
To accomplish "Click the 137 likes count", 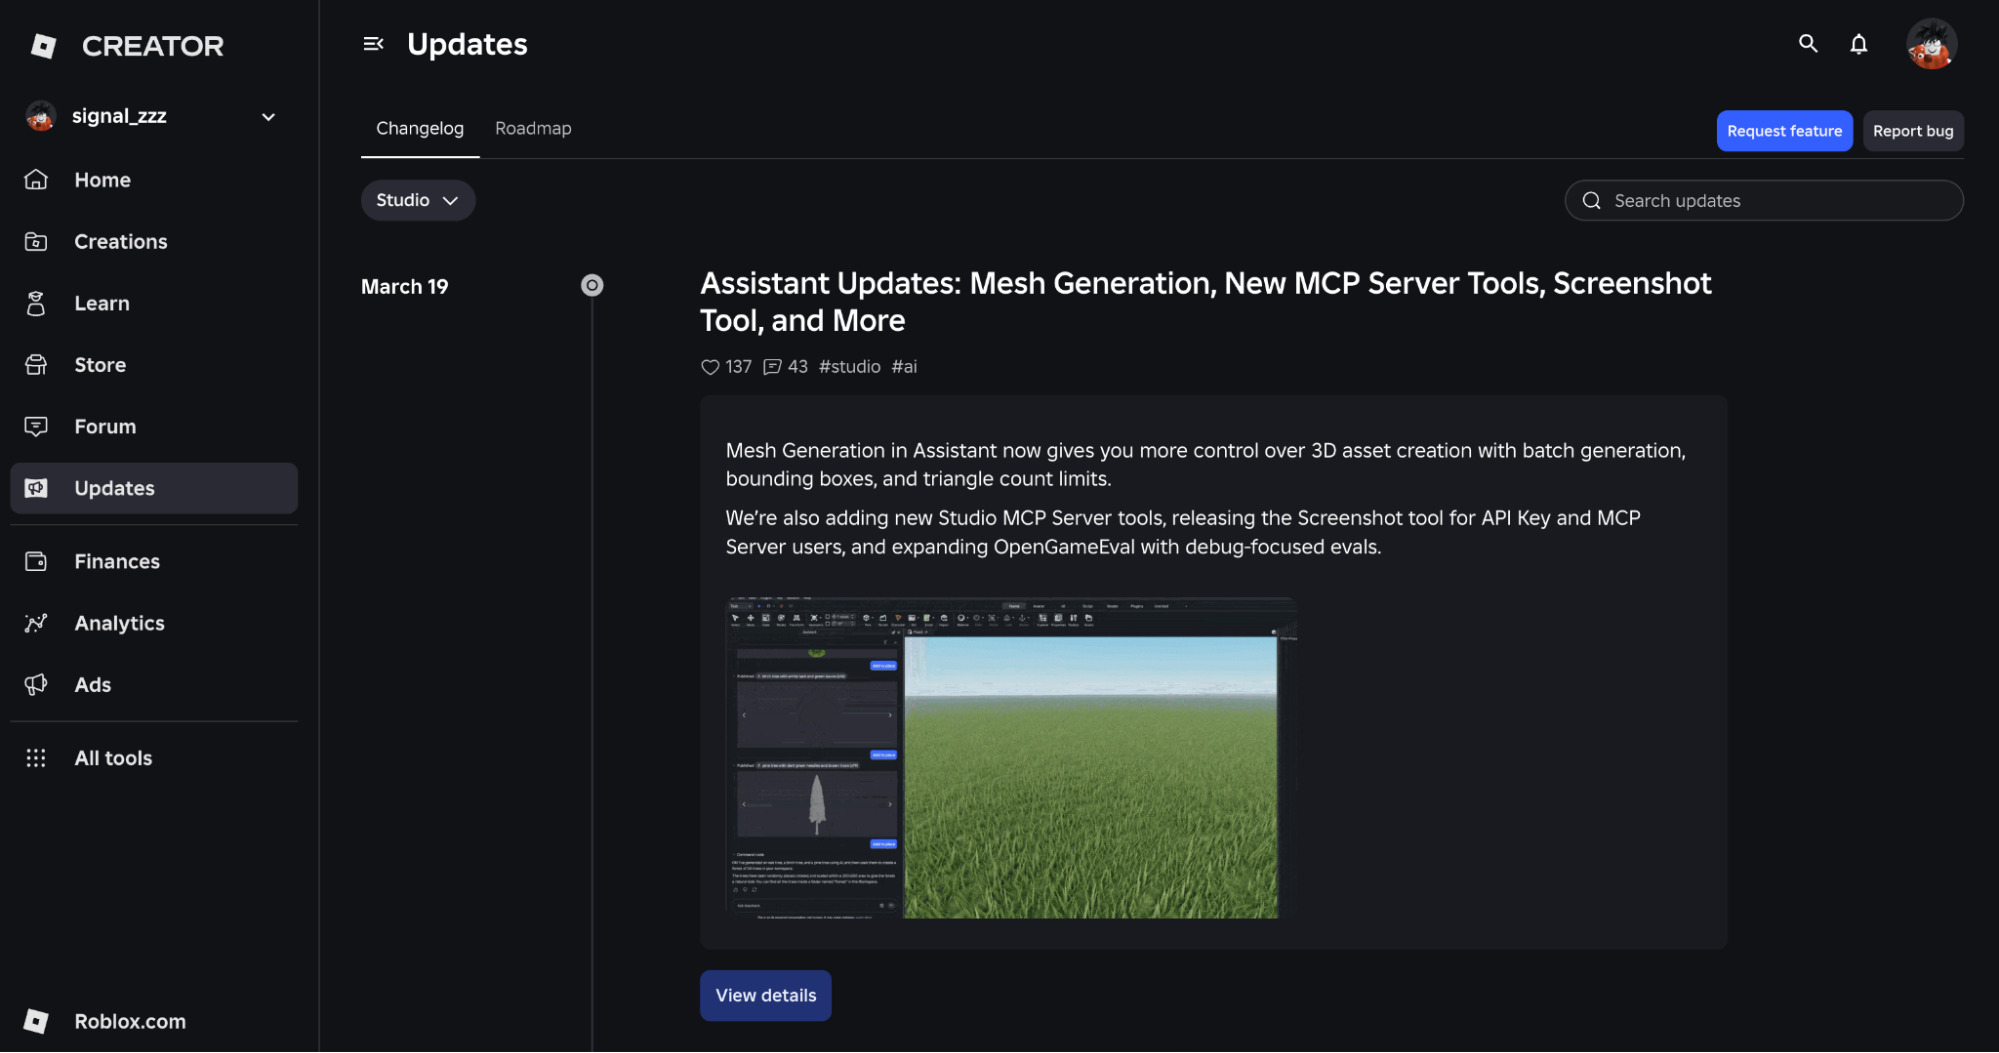I will (x=738, y=367).
